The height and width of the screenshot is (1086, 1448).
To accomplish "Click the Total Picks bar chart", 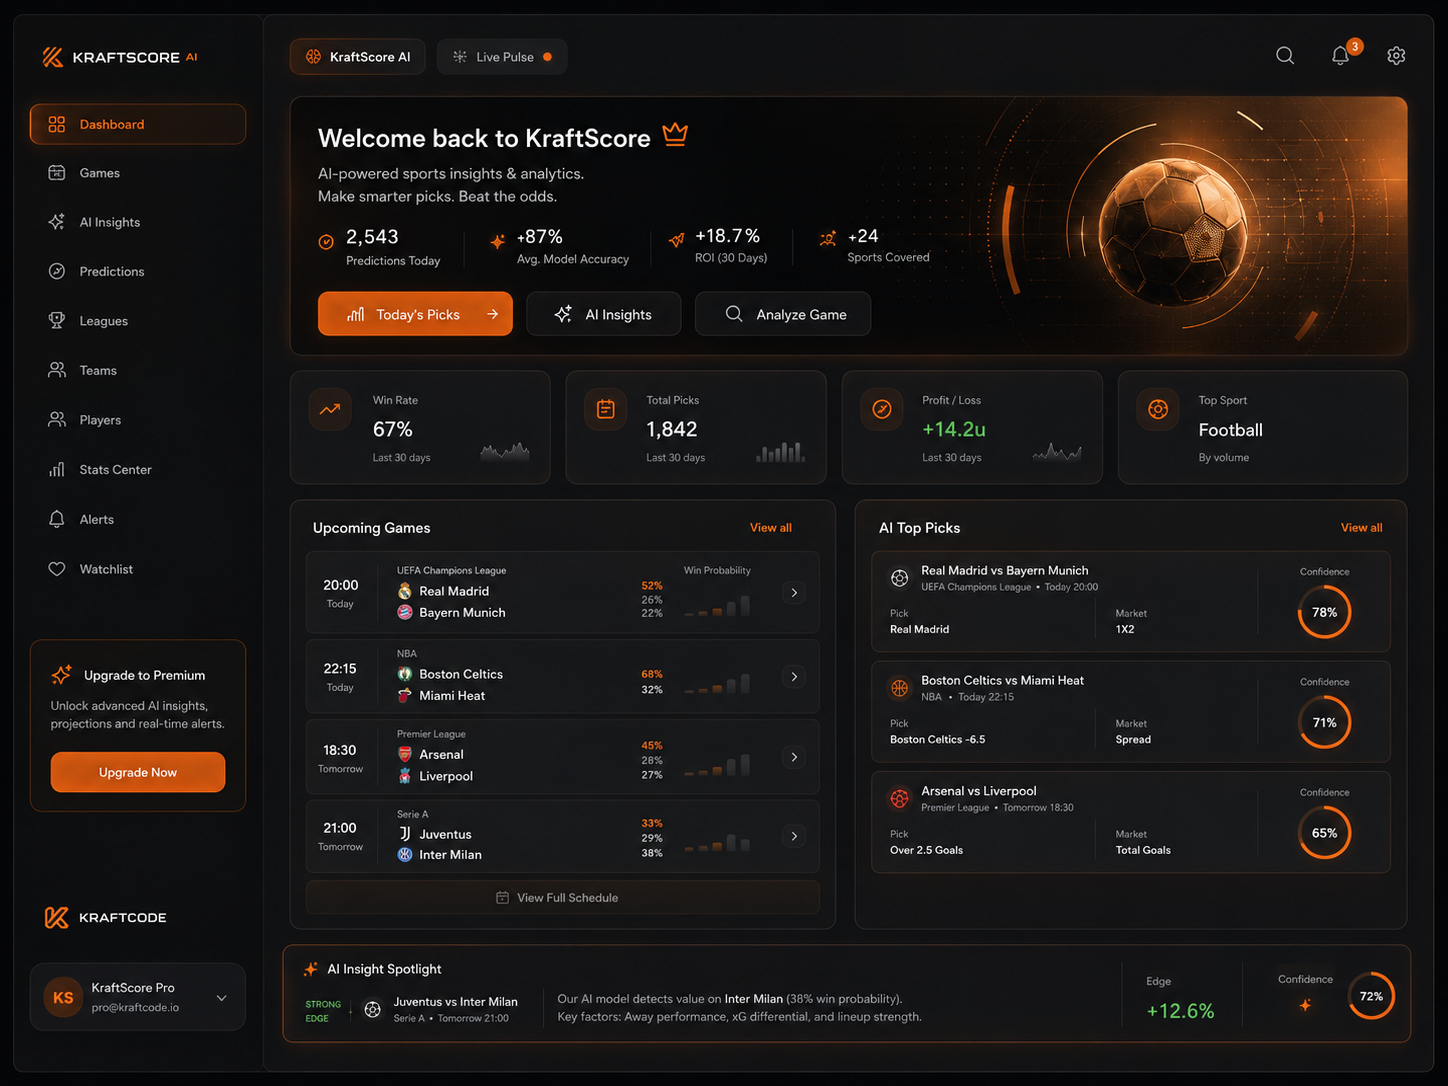I will (781, 452).
